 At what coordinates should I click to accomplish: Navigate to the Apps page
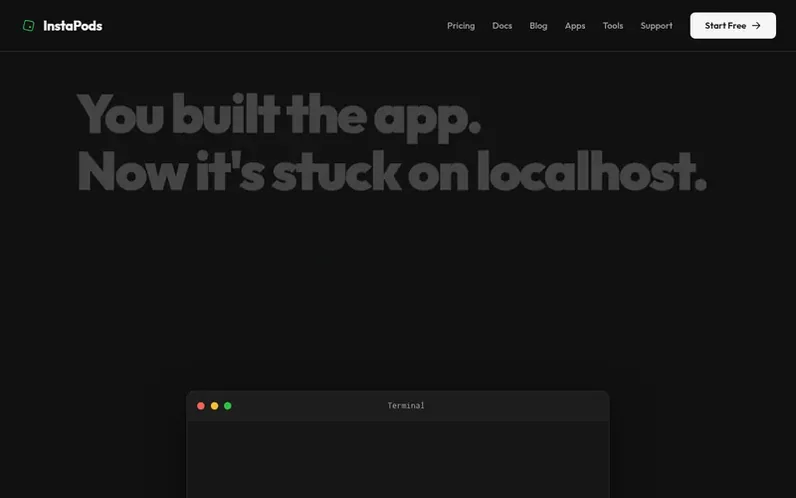coord(575,25)
